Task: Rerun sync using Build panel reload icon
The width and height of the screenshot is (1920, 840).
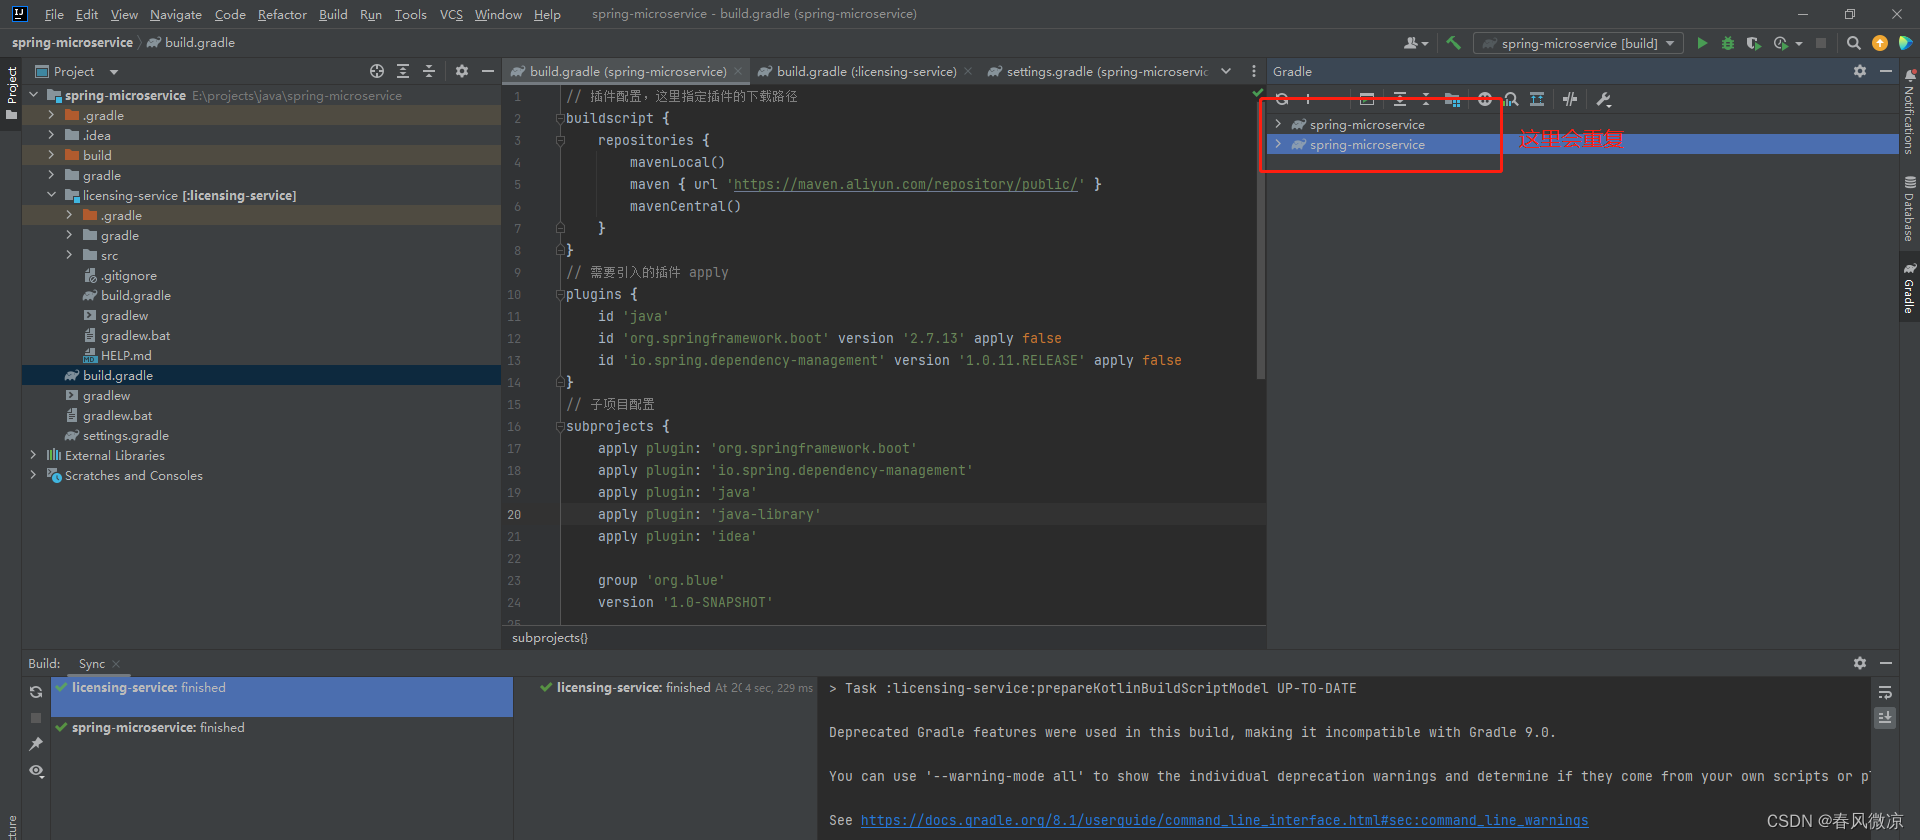Action: click(36, 692)
